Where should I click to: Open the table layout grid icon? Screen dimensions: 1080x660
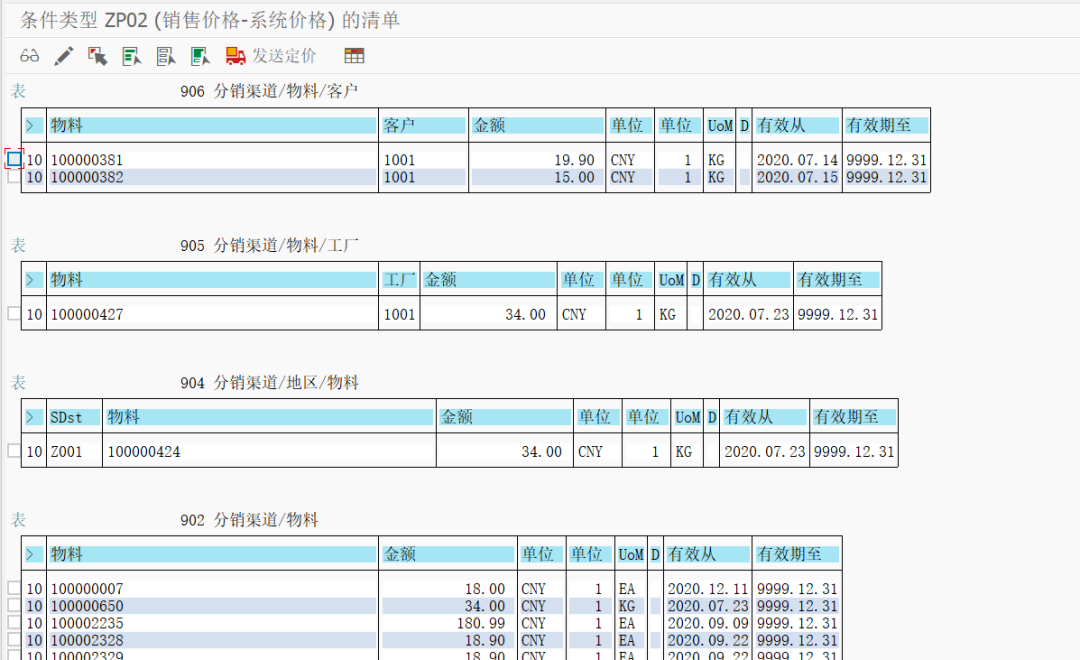(x=354, y=56)
